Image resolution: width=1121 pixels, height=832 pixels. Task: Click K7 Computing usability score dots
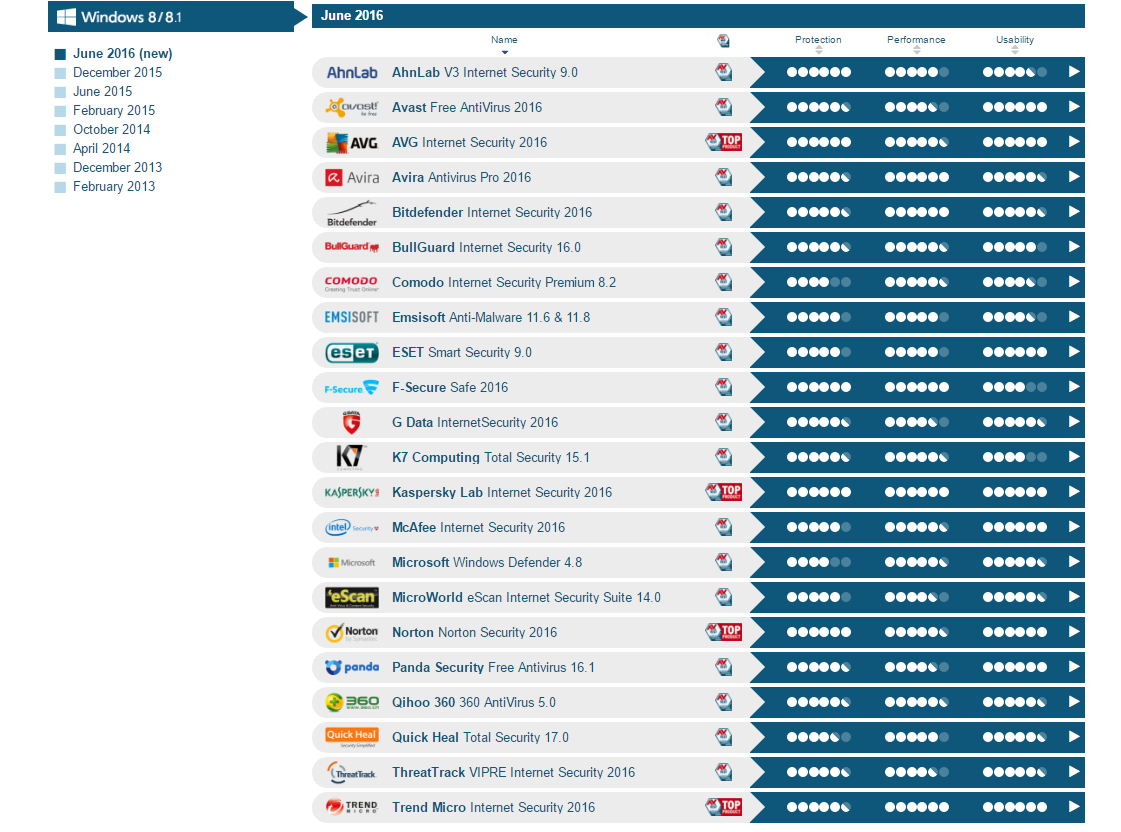1014,457
